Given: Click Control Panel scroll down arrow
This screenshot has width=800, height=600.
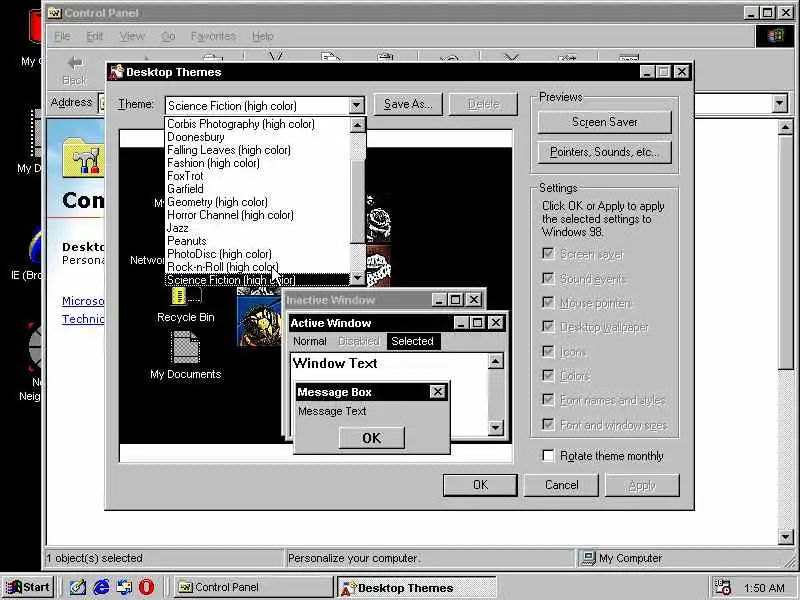Looking at the screenshot, I should (786, 537).
